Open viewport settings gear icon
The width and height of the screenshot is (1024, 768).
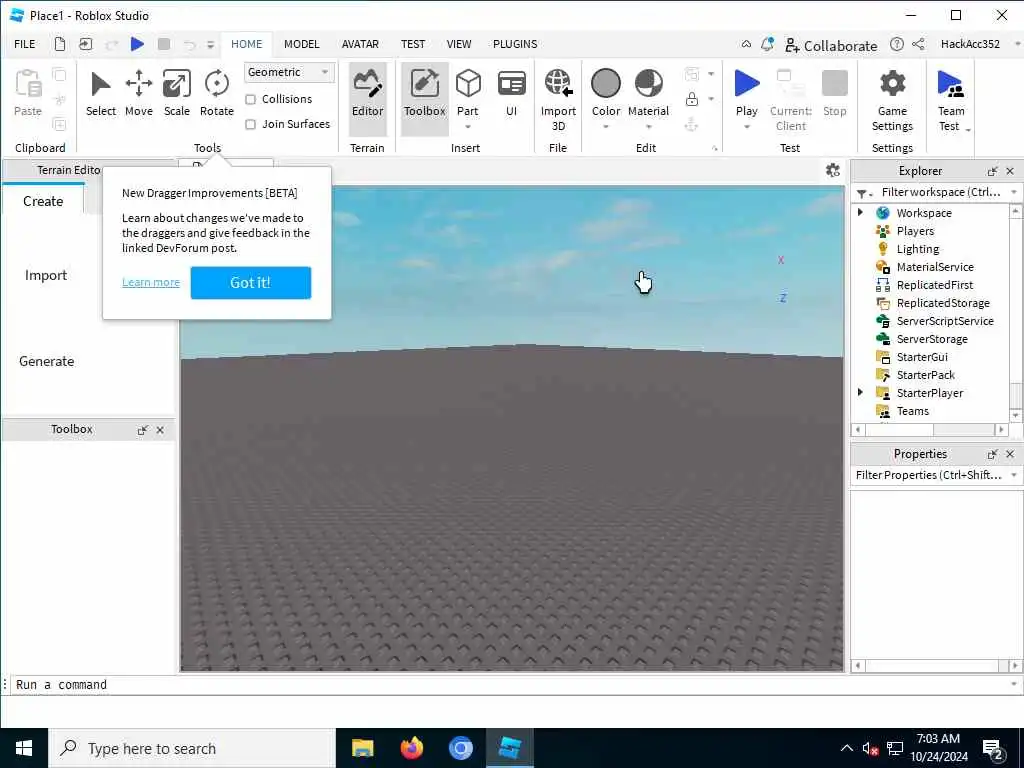click(x=833, y=170)
